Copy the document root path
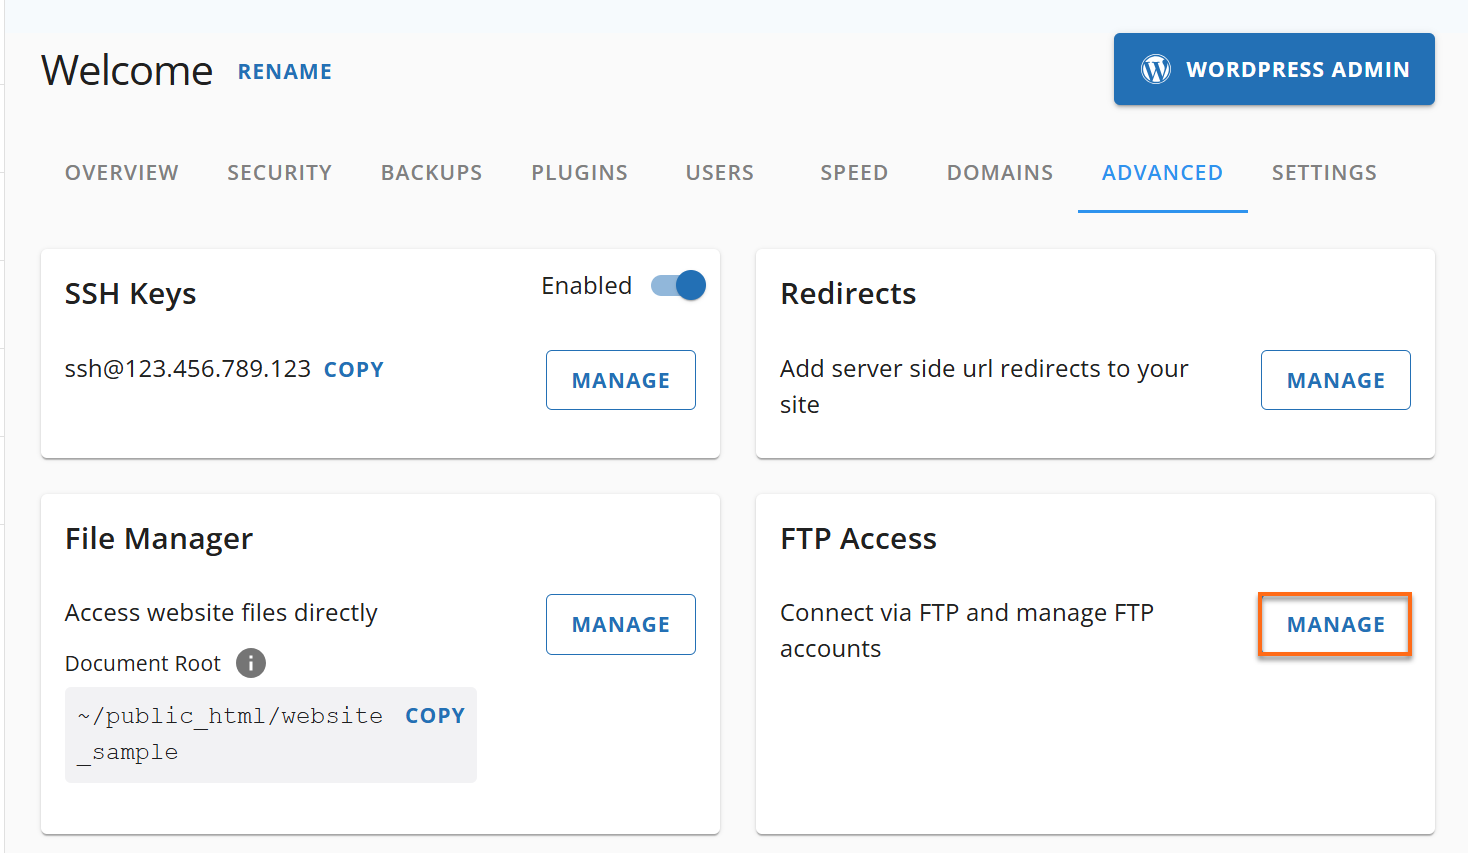Screen dimensions: 1468x853 point(435,716)
